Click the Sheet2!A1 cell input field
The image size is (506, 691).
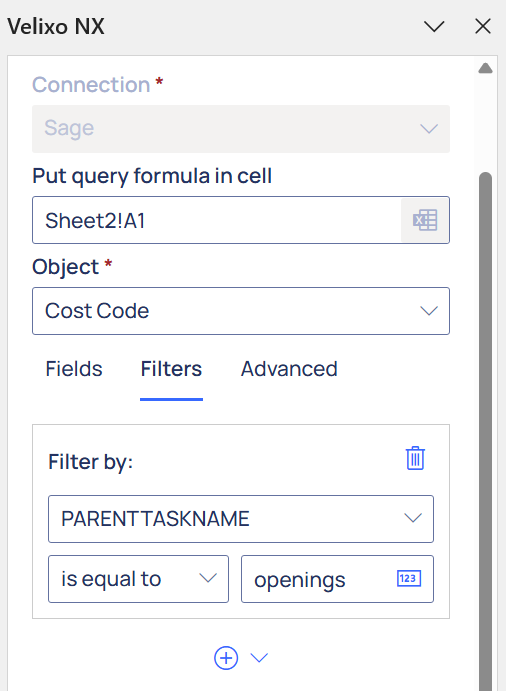pyautogui.click(x=216, y=220)
